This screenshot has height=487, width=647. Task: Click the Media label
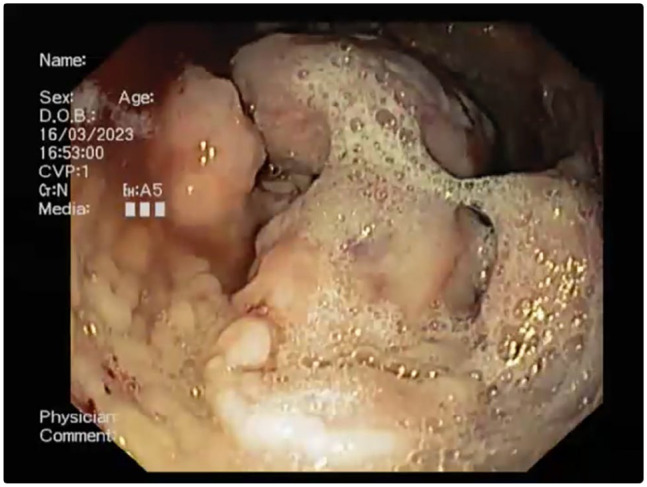(64, 209)
